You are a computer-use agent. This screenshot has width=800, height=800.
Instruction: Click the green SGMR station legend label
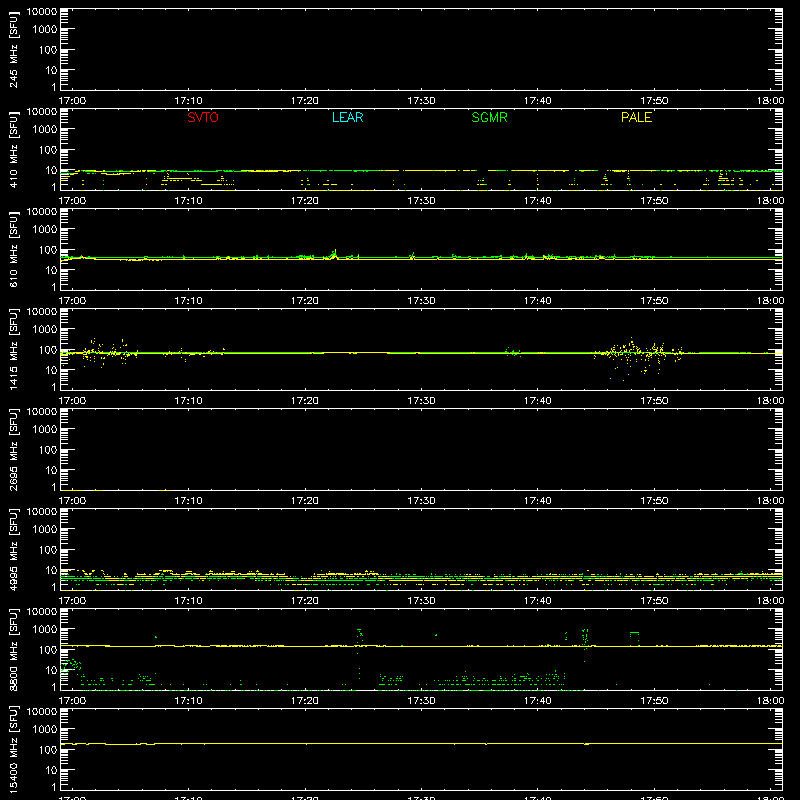489,117
